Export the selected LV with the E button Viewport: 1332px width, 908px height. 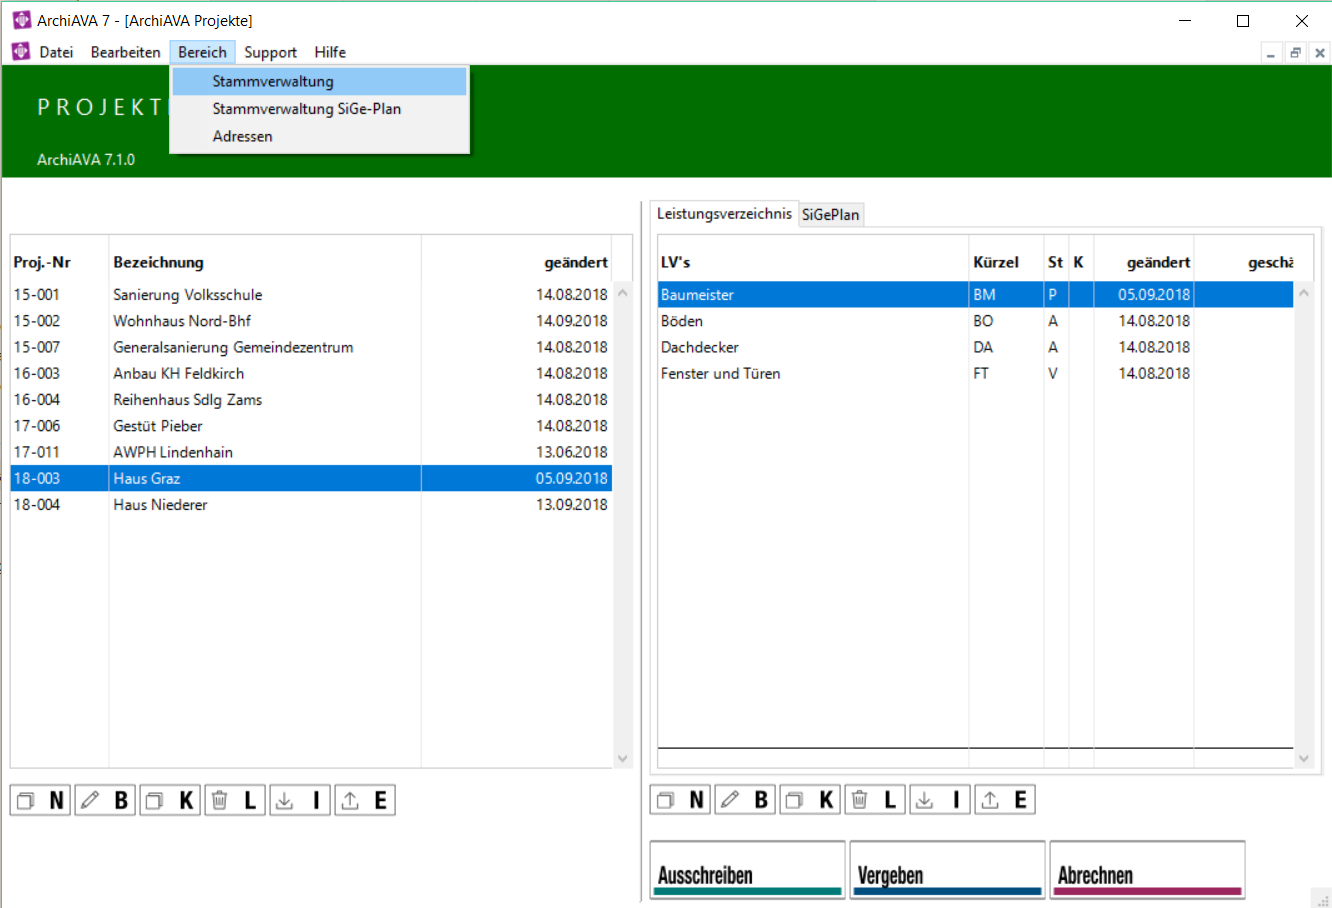pyautogui.click(x=1005, y=800)
